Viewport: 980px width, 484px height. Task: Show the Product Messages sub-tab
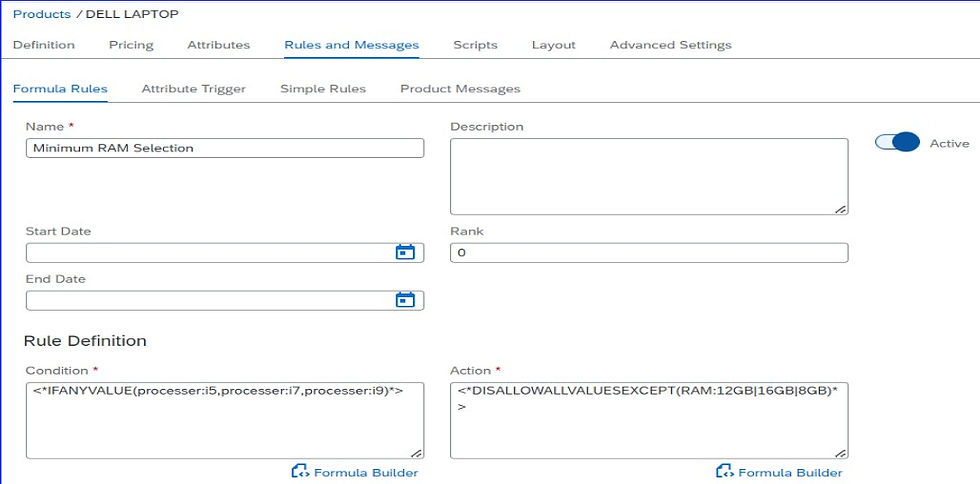pyautogui.click(x=460, y=89)
